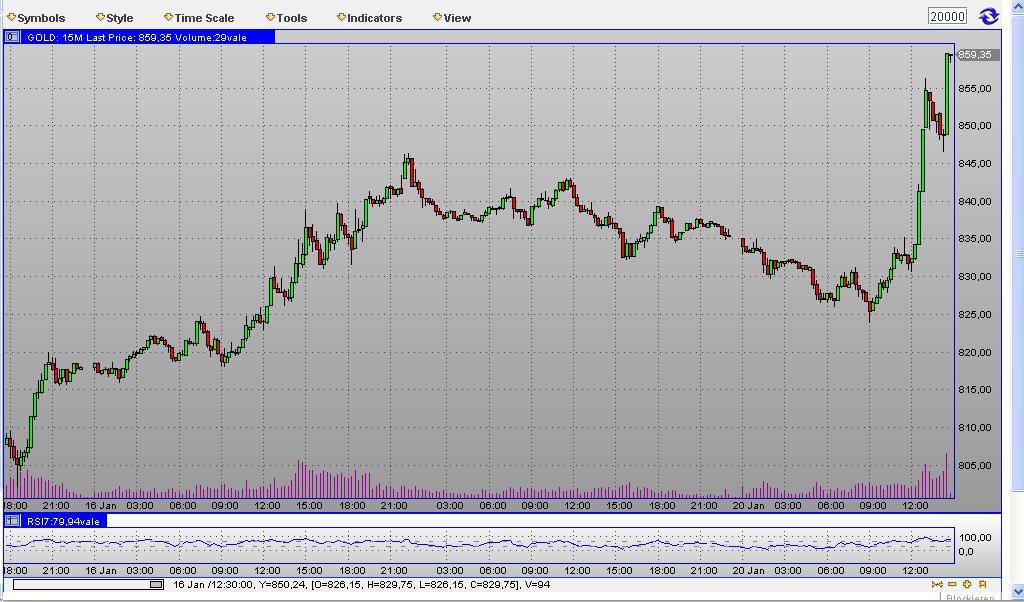Select the crosshair zoom icon in the status bar
Image resolution: width=1024 pixels, height=602 pixels.
(x=966, y=583)
